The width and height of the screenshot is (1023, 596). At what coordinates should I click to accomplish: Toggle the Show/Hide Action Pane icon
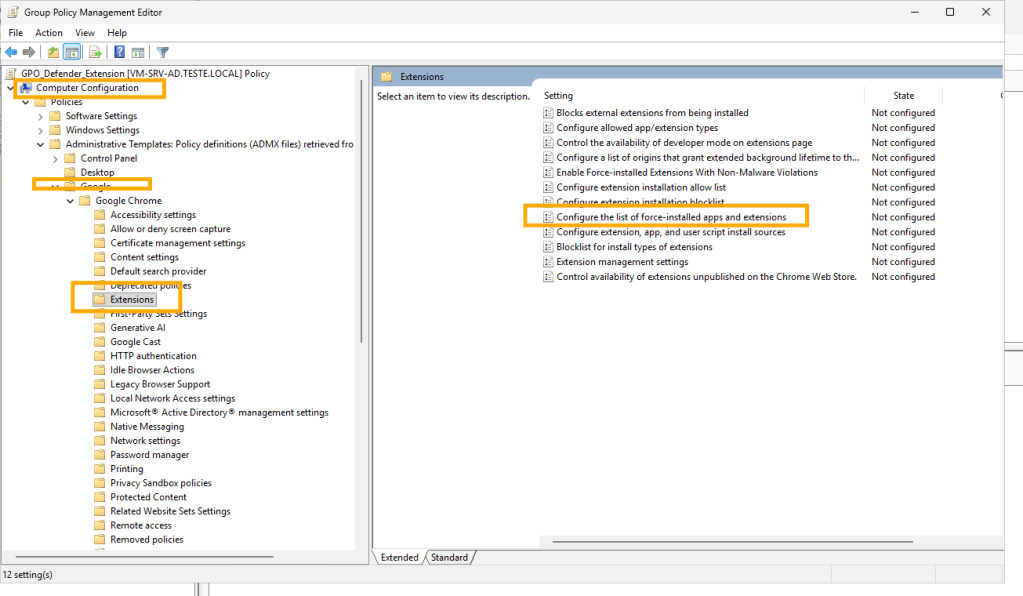[138, 52]
